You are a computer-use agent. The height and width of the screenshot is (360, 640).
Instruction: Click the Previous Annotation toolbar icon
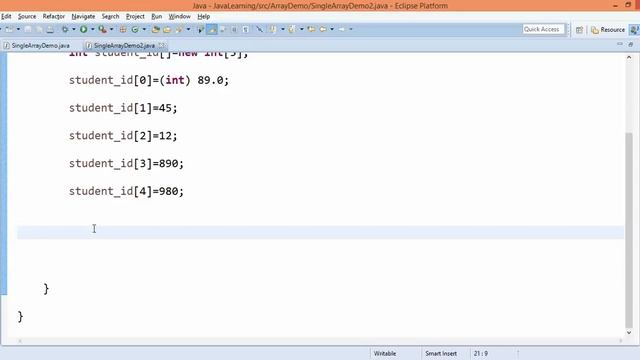tap(292, 29)
